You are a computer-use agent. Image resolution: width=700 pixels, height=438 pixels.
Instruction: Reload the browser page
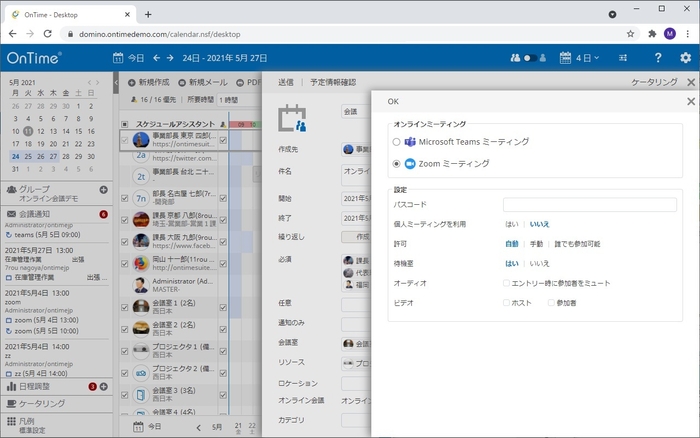click(47, 34)
